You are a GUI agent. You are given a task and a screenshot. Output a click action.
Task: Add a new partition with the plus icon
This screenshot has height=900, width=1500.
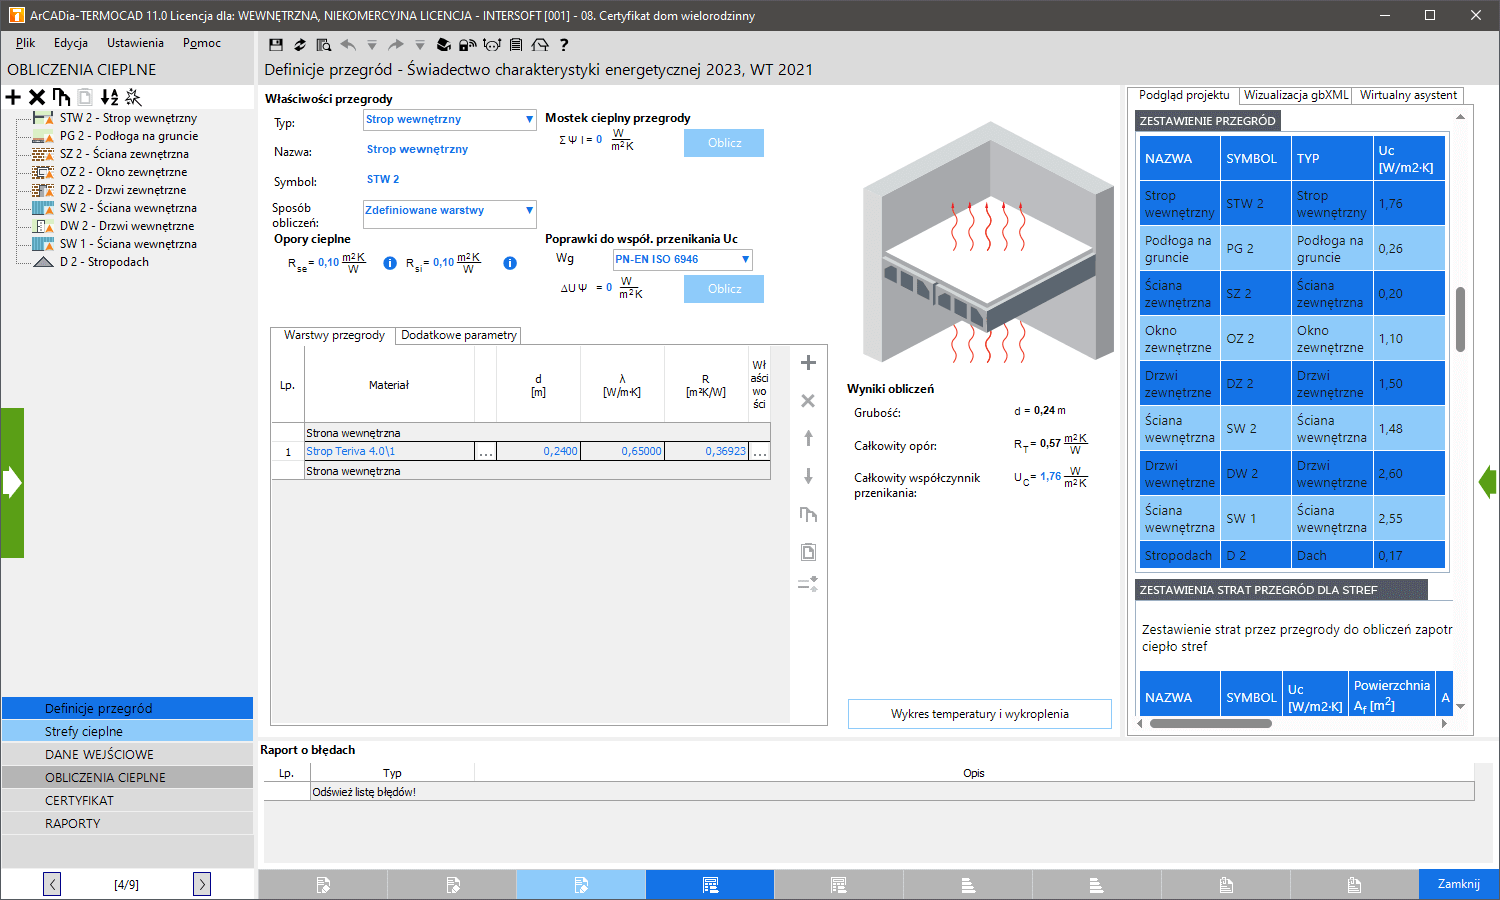[13, 97]
